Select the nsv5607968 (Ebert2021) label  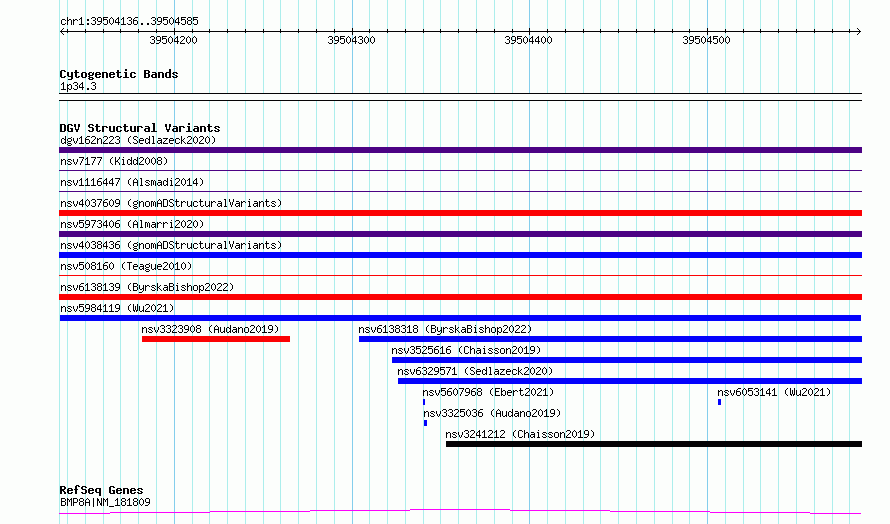point(488,392)
